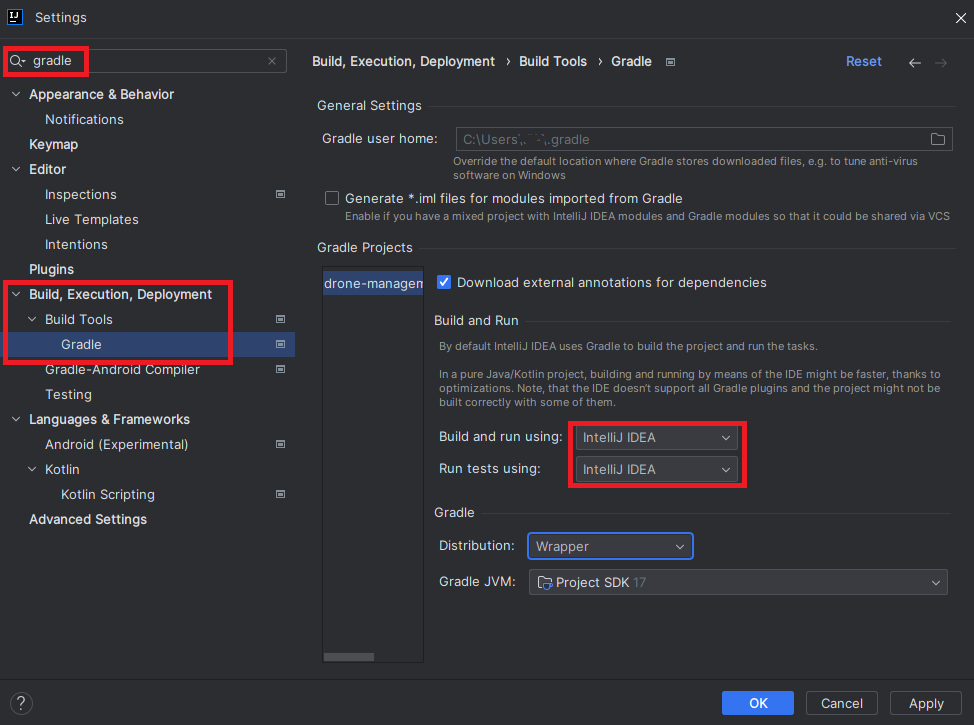Click the horizontal scrollbar of Gradle Projects list

tap(349, 657)
